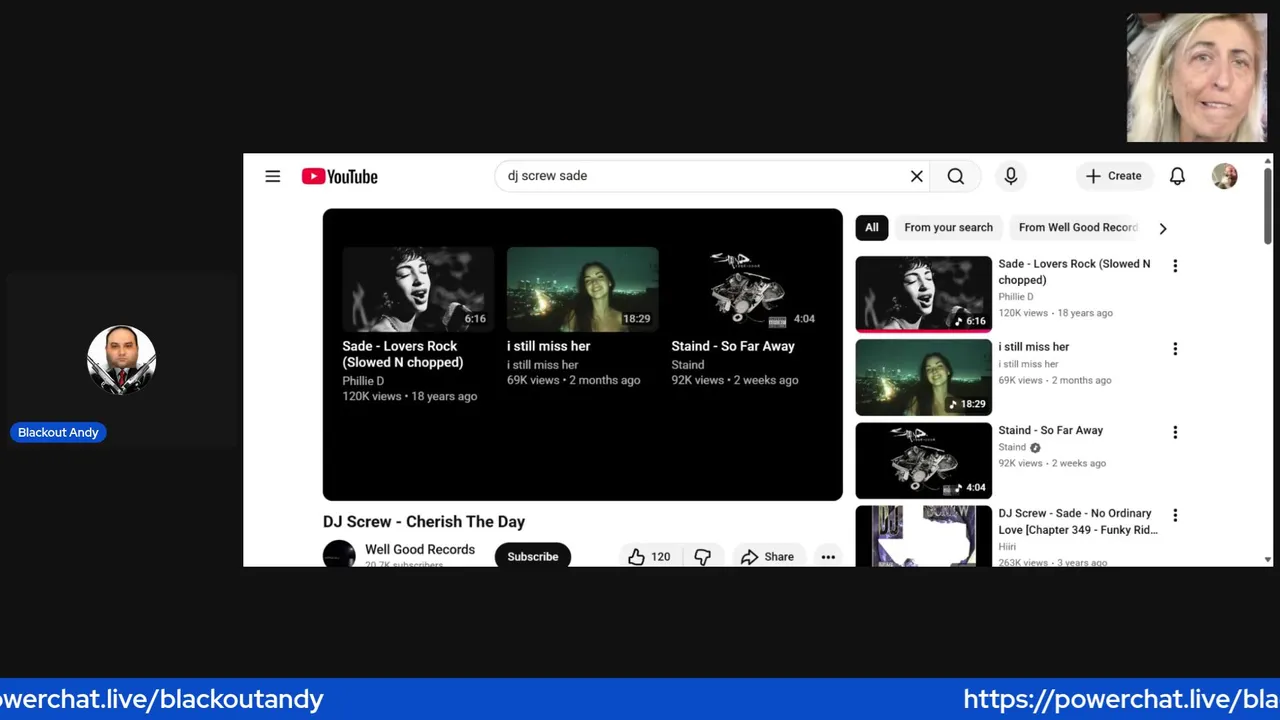Screen dimensions: 1280x720
Task: Open the YouTube hamburger guide menu
Action: tap(272, 176)
